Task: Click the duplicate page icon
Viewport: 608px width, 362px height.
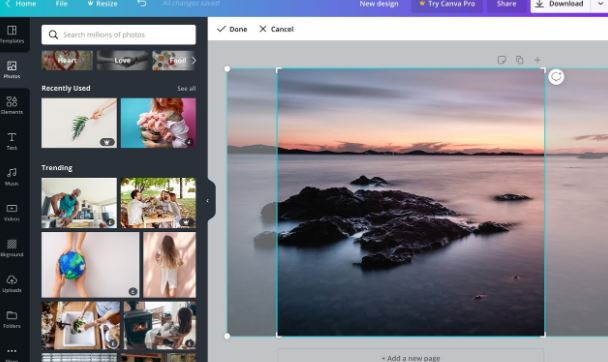Action: point(520,60)
